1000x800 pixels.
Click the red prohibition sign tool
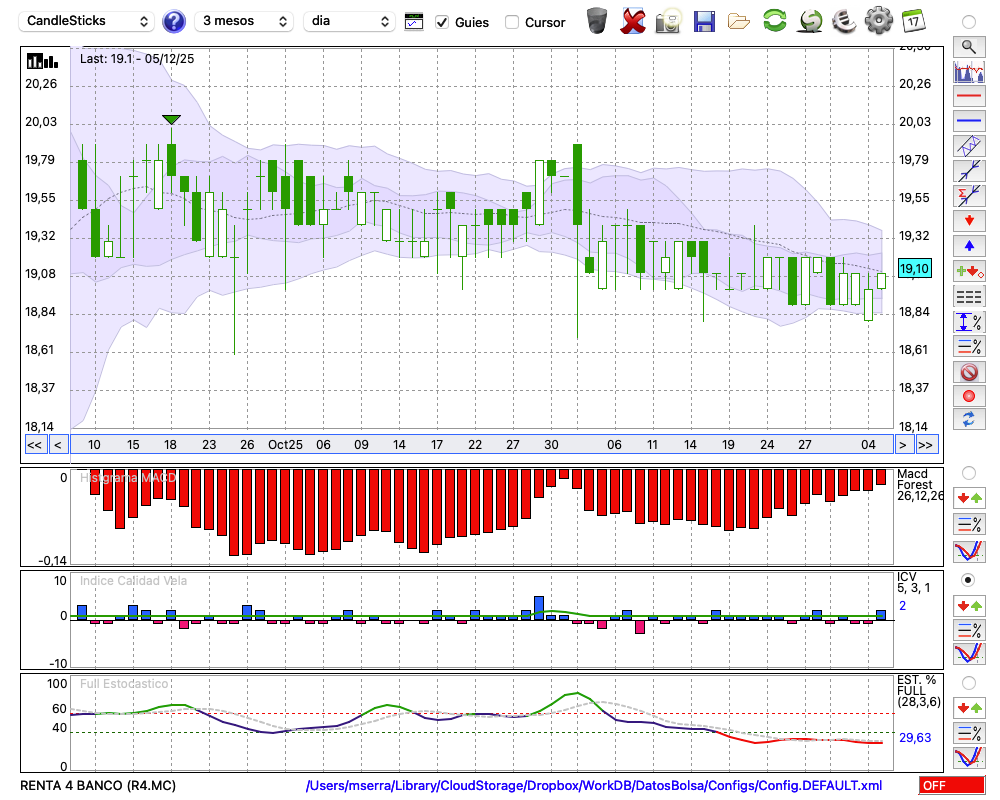pos(968,372)
